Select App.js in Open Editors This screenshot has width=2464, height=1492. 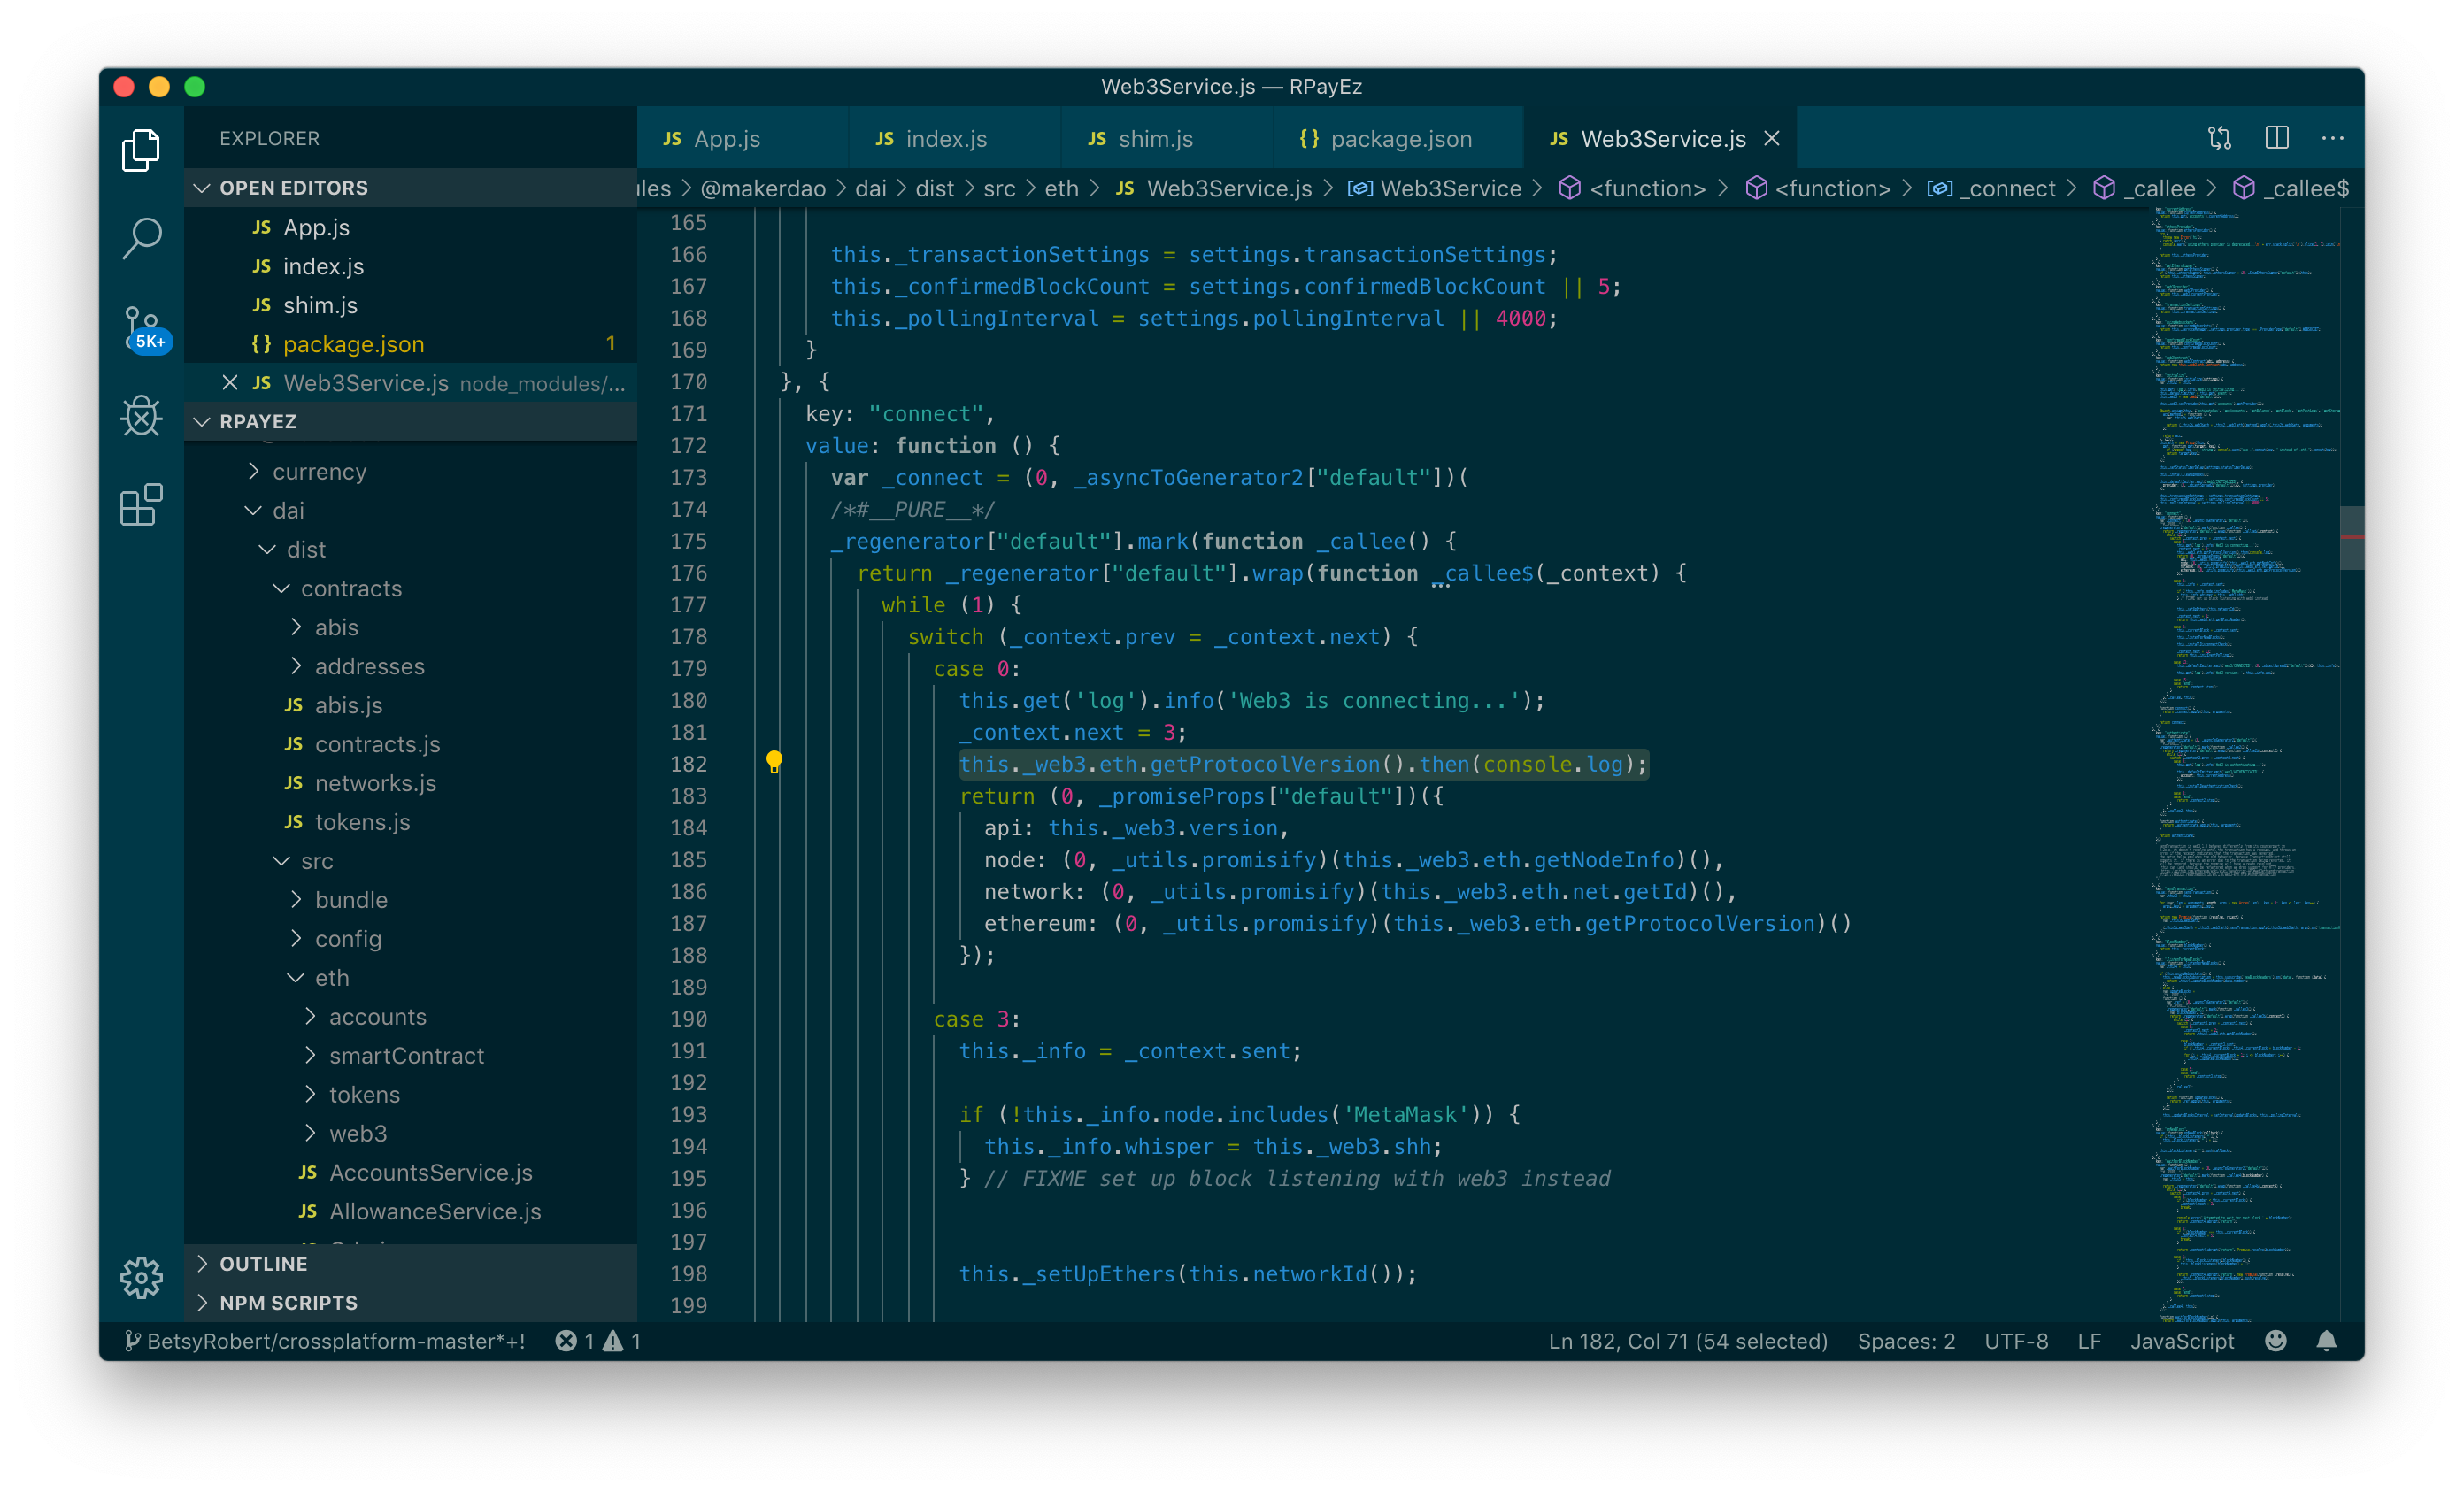[410, 227]
